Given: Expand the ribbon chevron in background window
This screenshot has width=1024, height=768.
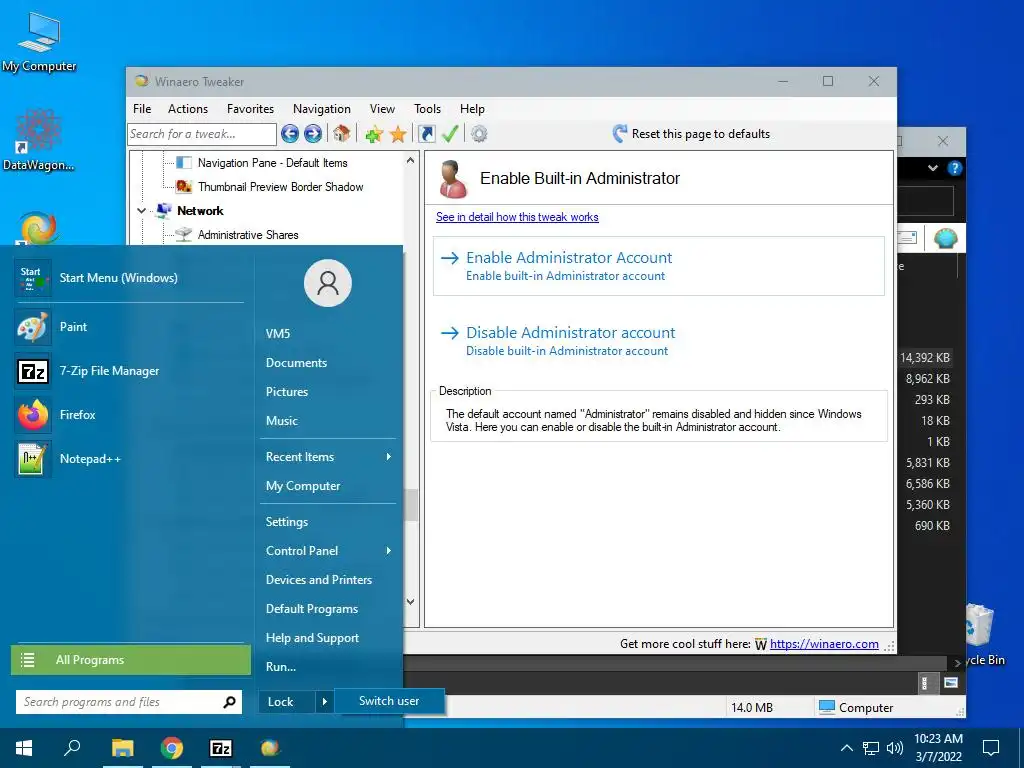Looking at the screenshot, I should click(x=933, y=168).
